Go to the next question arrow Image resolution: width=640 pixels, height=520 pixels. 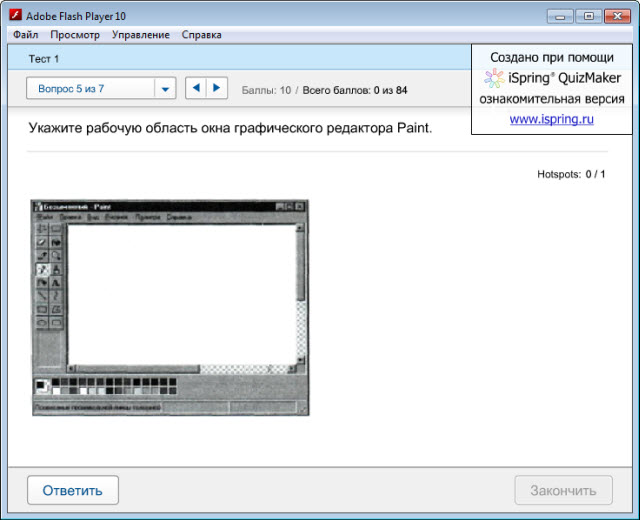[x=216, y=88]
